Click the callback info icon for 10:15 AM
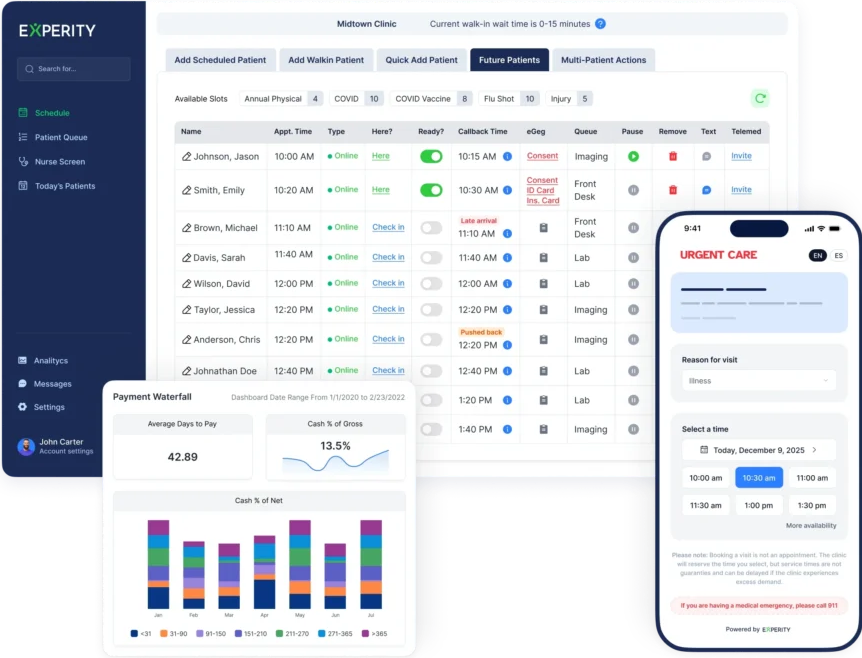 click(x=507, y=157)
